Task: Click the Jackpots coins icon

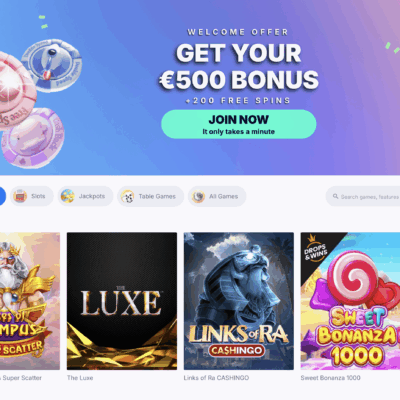Action: pos(68,196)
